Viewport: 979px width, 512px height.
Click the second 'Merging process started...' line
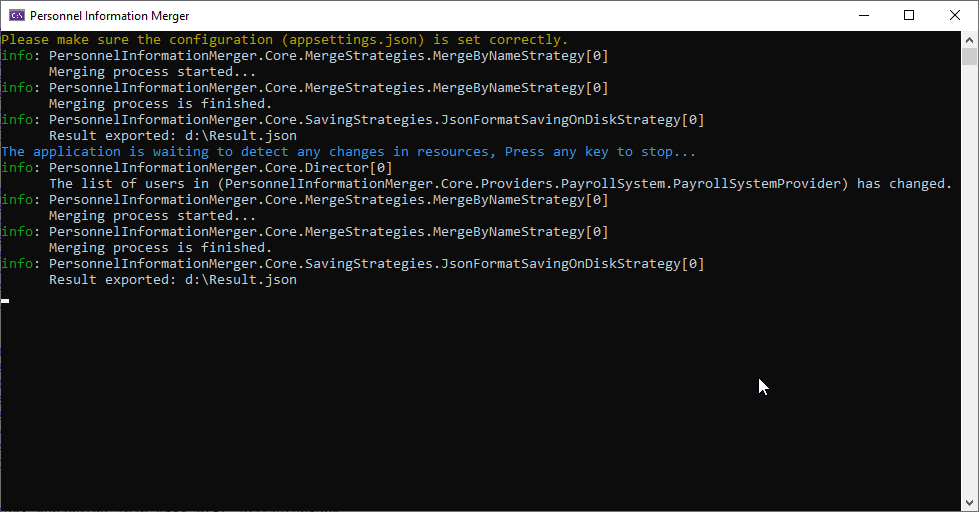pyautogui.click(x=152, y=216)
